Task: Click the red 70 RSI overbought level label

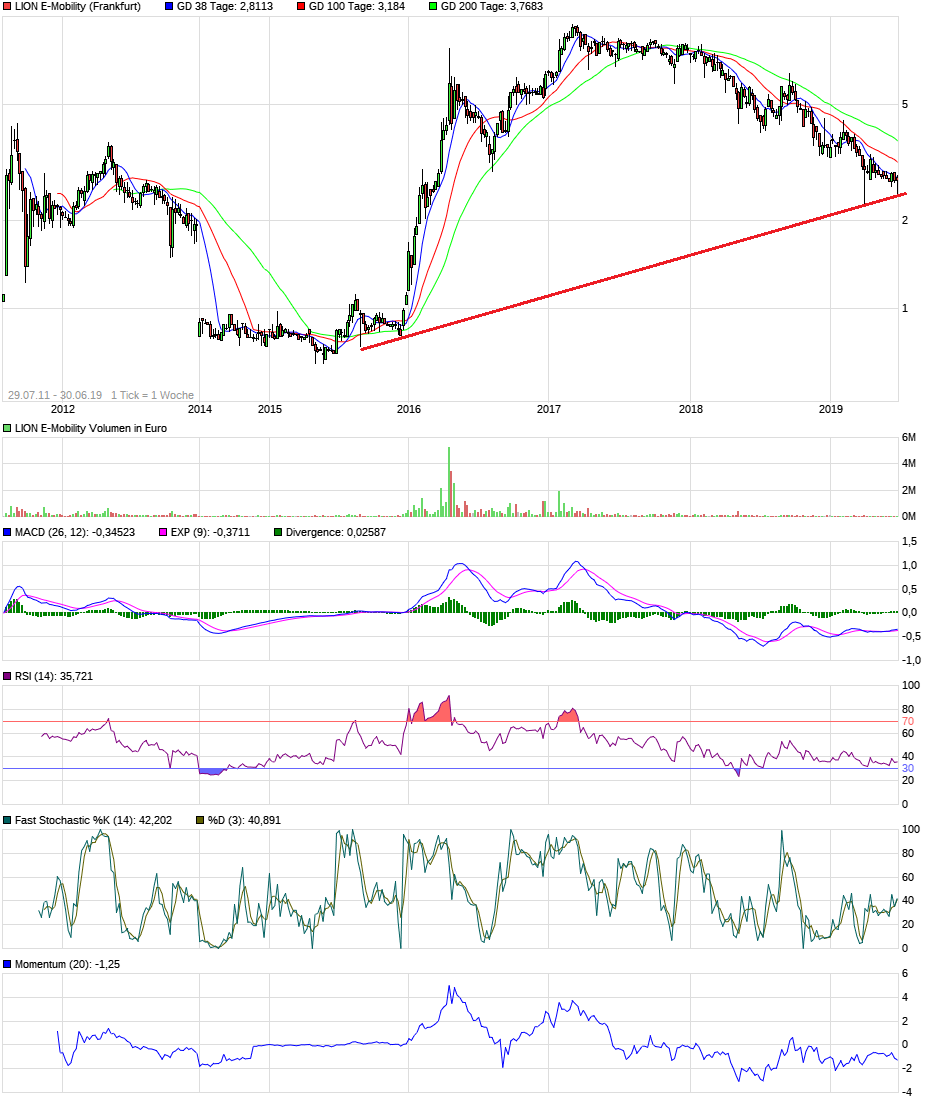Action: (x=908, y=721)
